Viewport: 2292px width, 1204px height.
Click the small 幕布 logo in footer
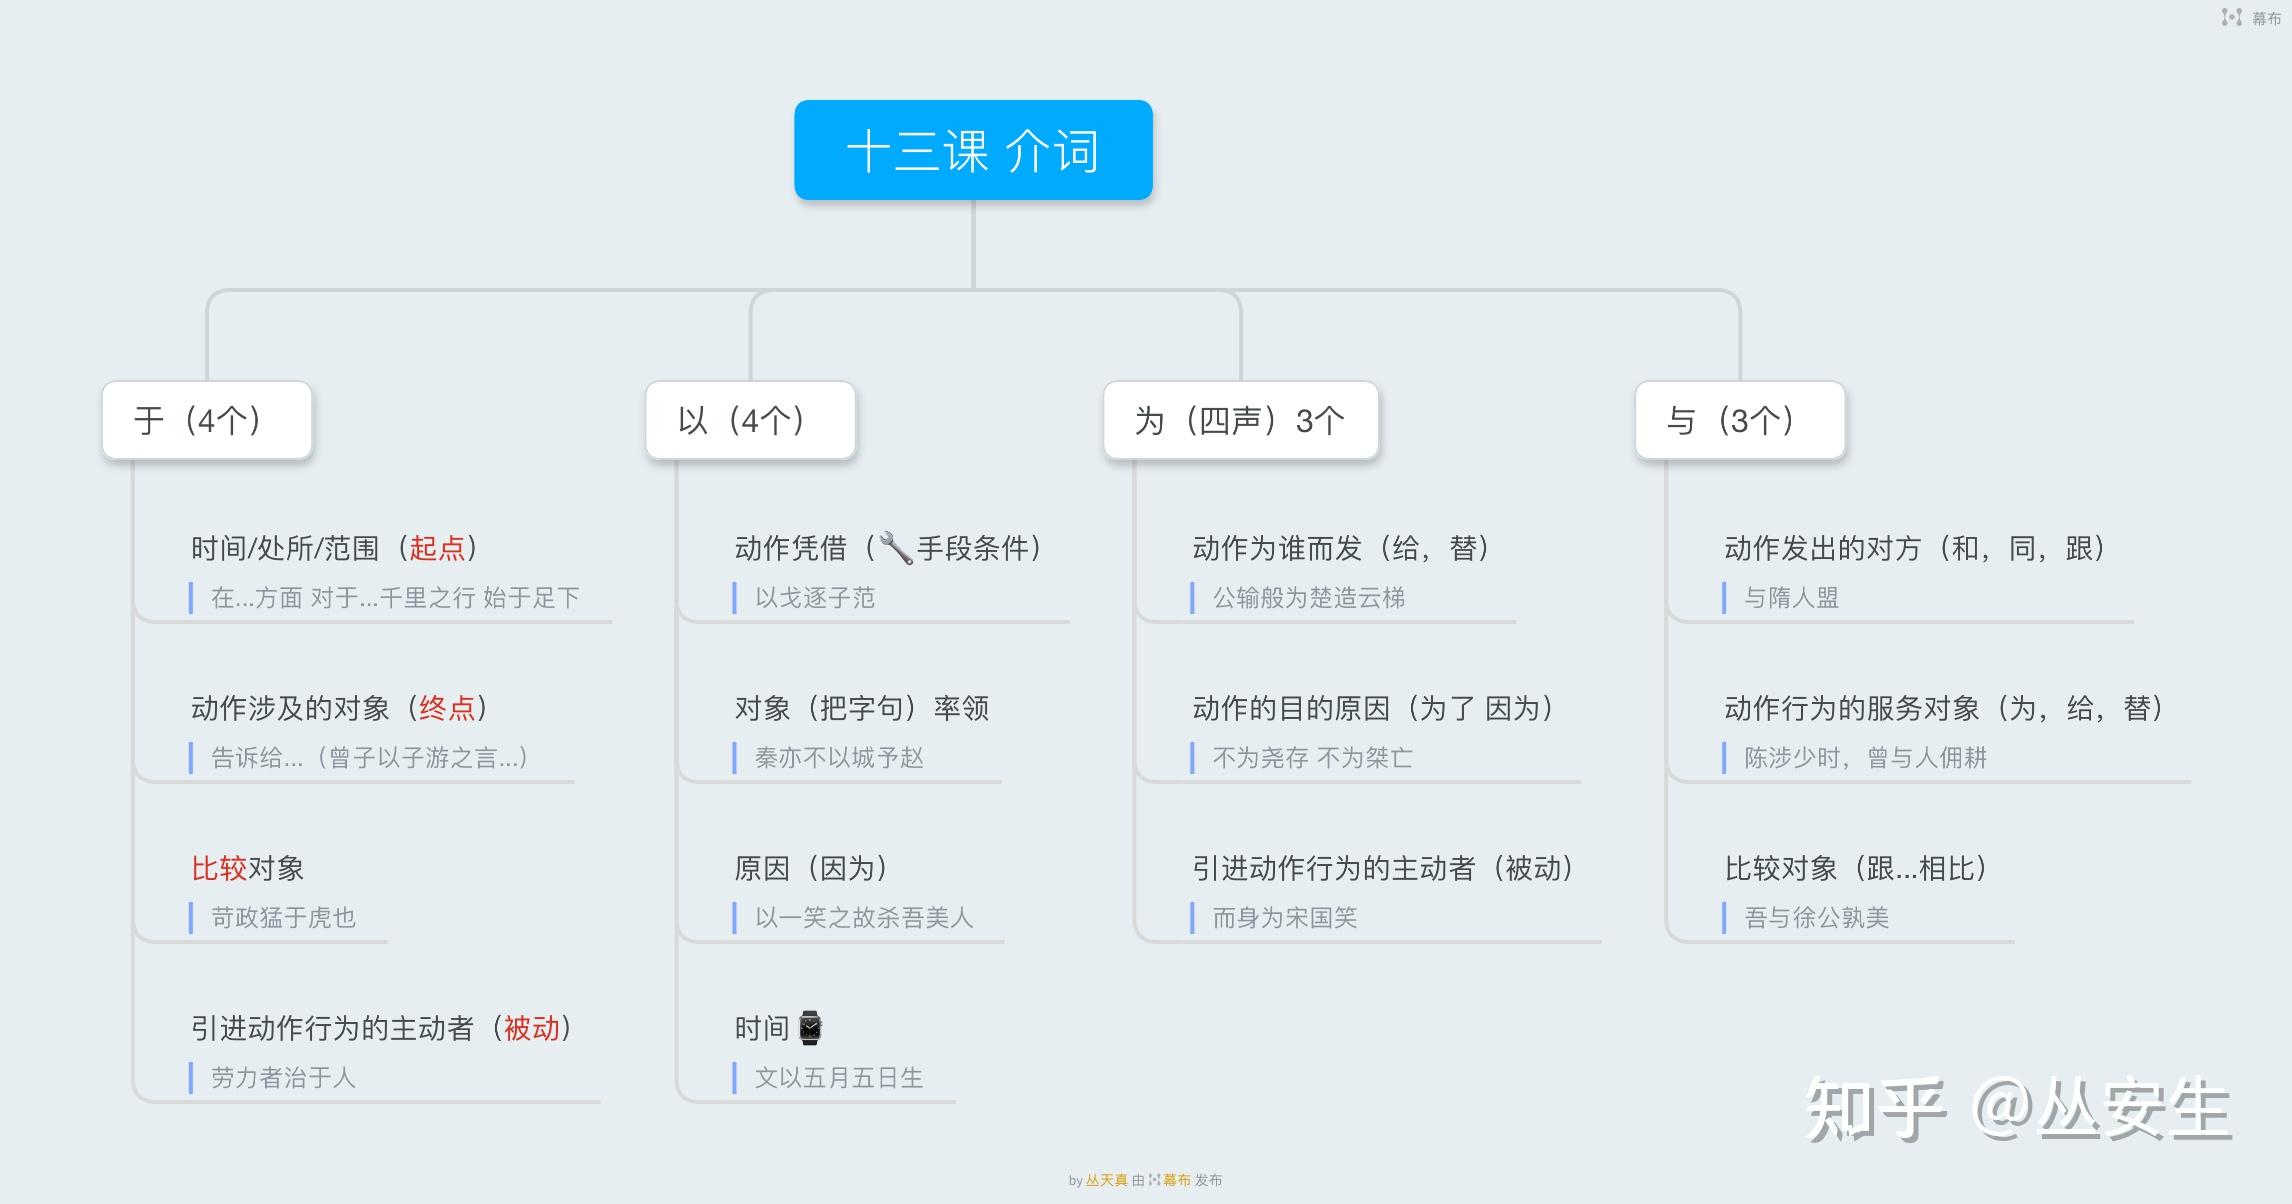pos(1154,1180)
